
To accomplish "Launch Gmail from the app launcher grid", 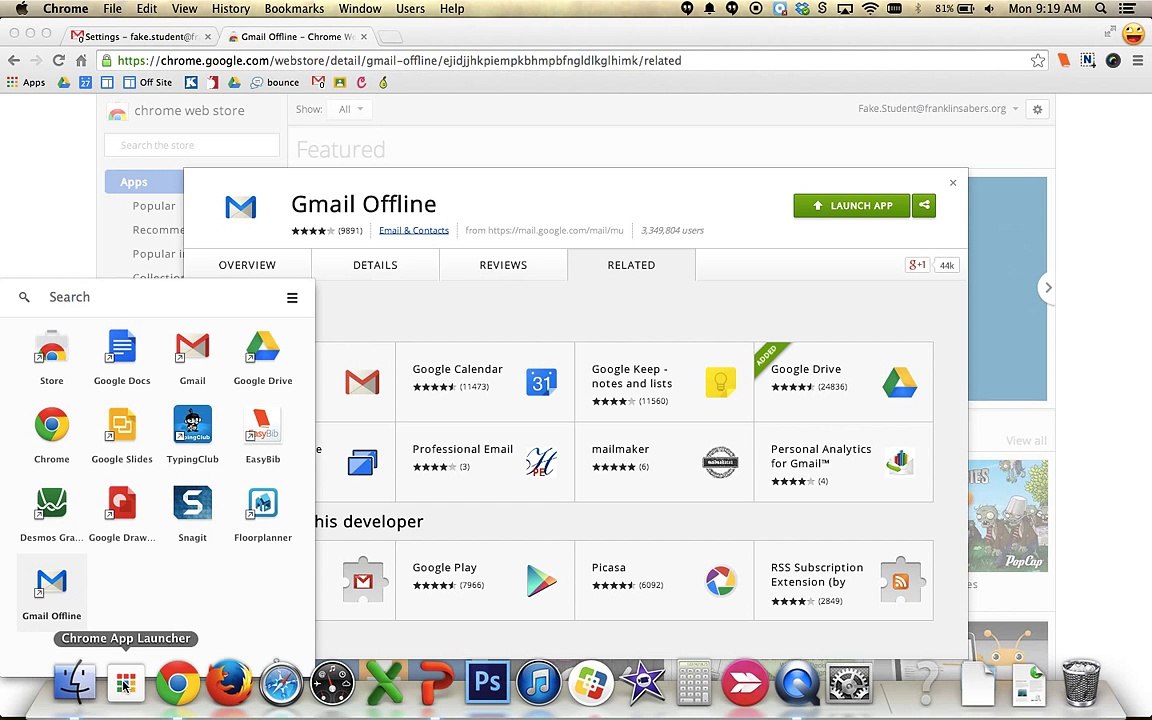I will pos(192,357).
